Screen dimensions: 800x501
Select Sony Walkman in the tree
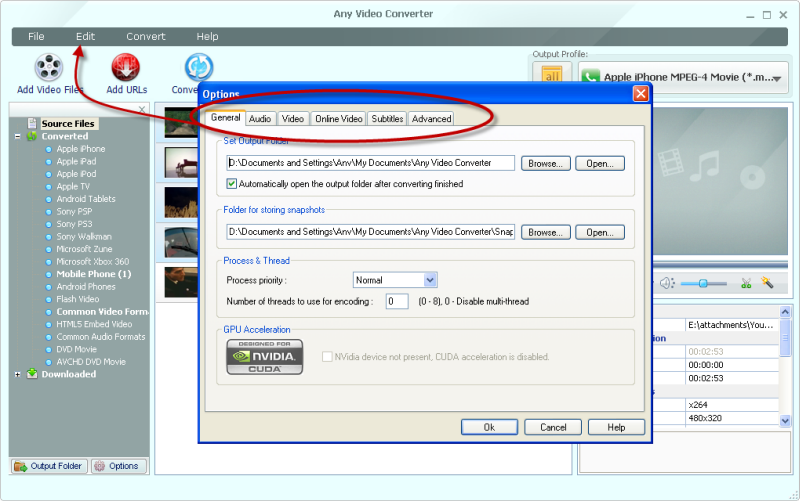tap(84, 236)
